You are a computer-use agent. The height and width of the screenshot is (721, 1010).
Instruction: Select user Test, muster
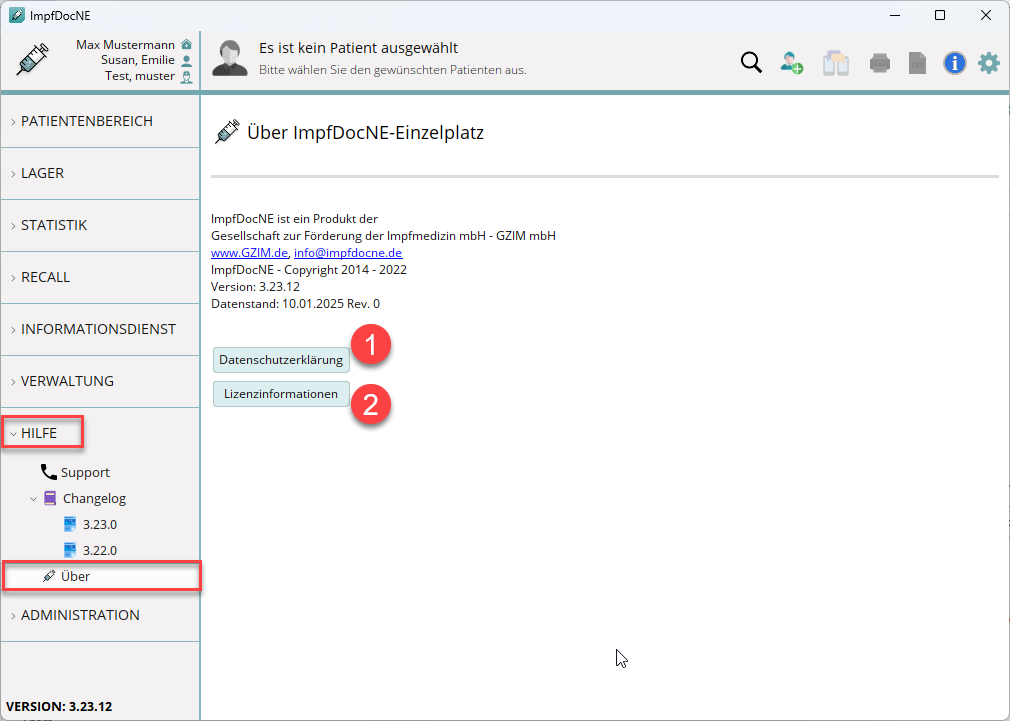[x=140, y=76]
